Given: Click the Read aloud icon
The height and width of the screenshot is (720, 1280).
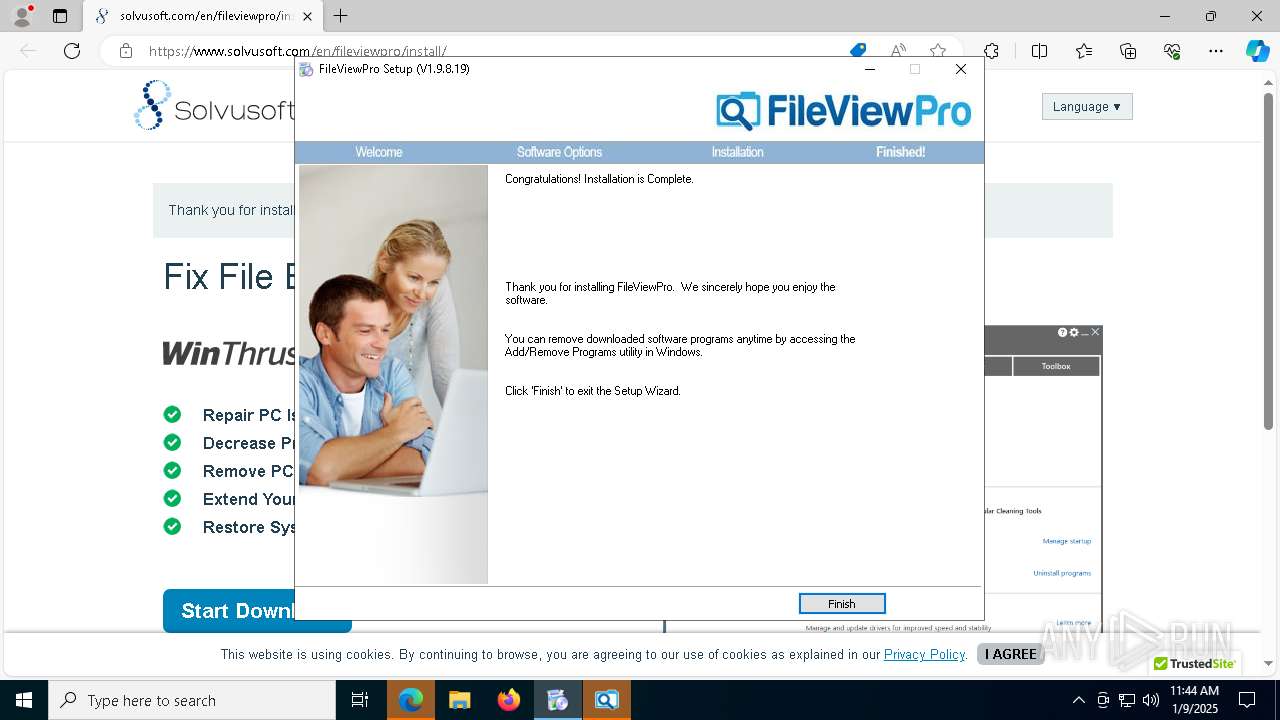Looking at the screenshot, I should [898, 51].
